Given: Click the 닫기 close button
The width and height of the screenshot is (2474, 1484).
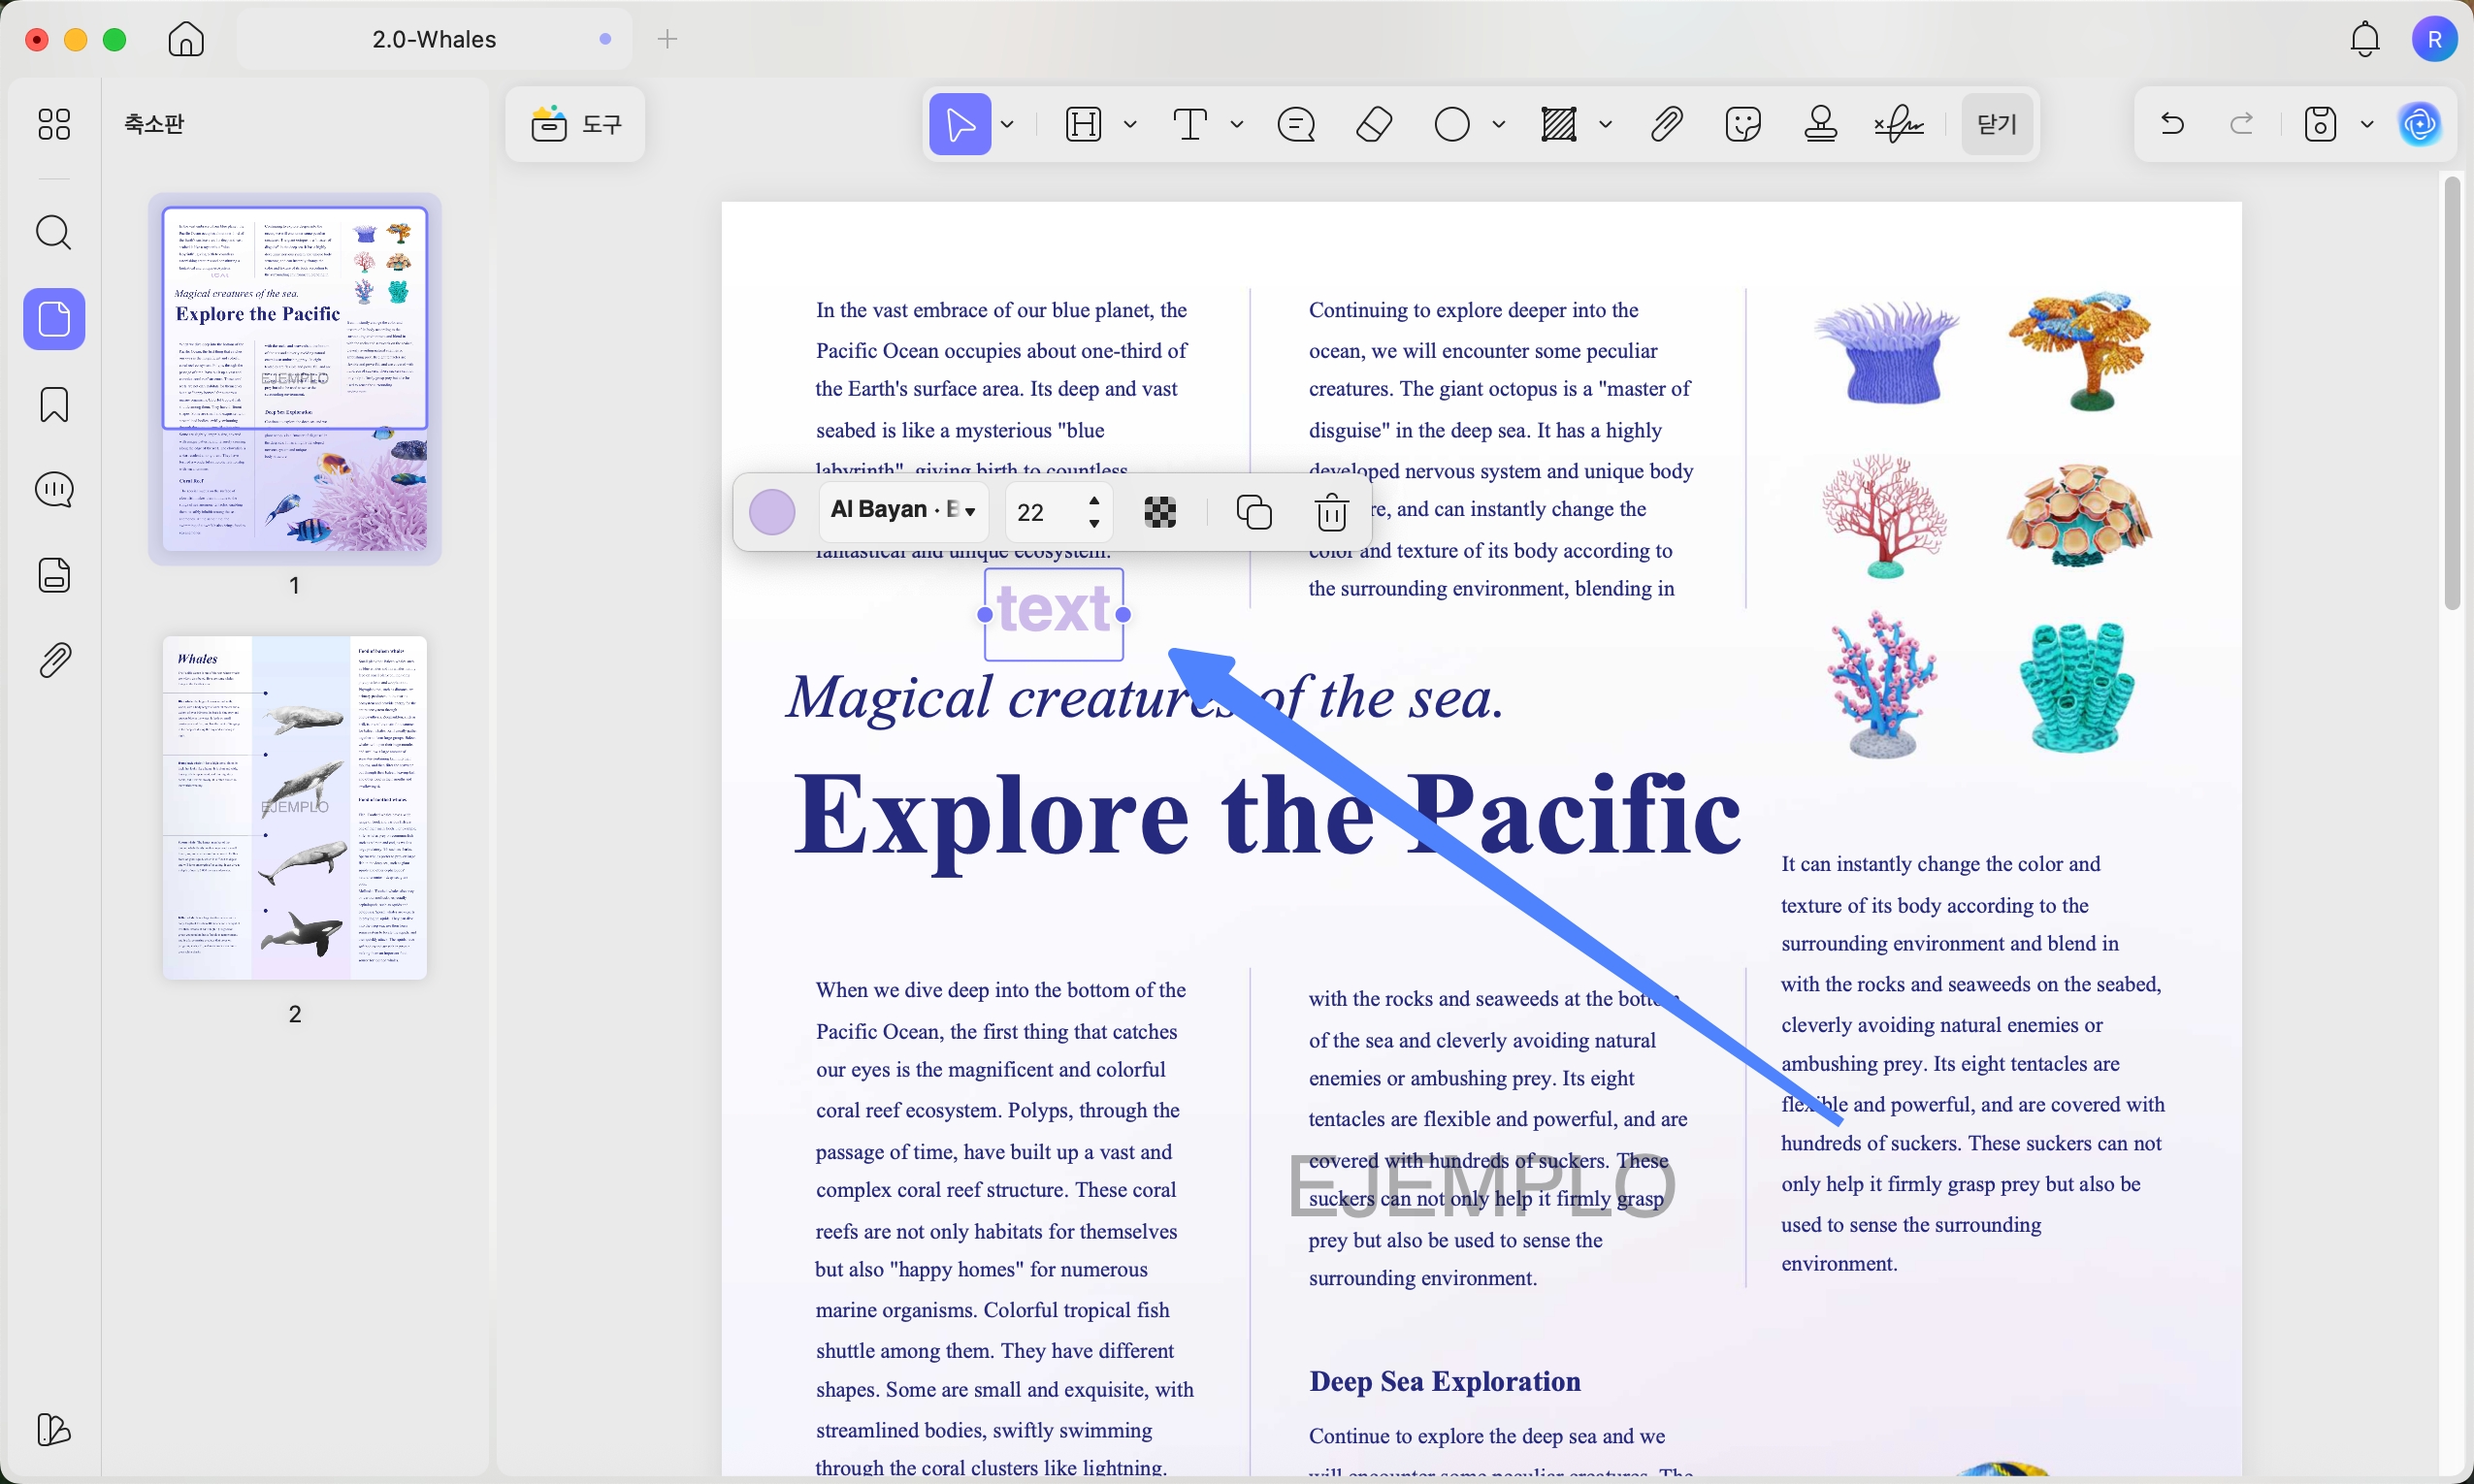Looking at the screenshot, I should [x=1997, y=125].
